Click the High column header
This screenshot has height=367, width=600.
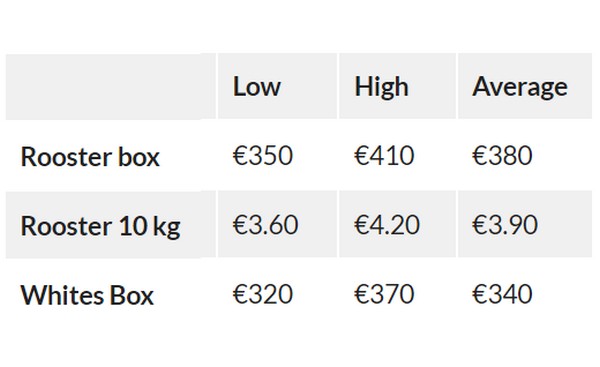coord(382,86)
